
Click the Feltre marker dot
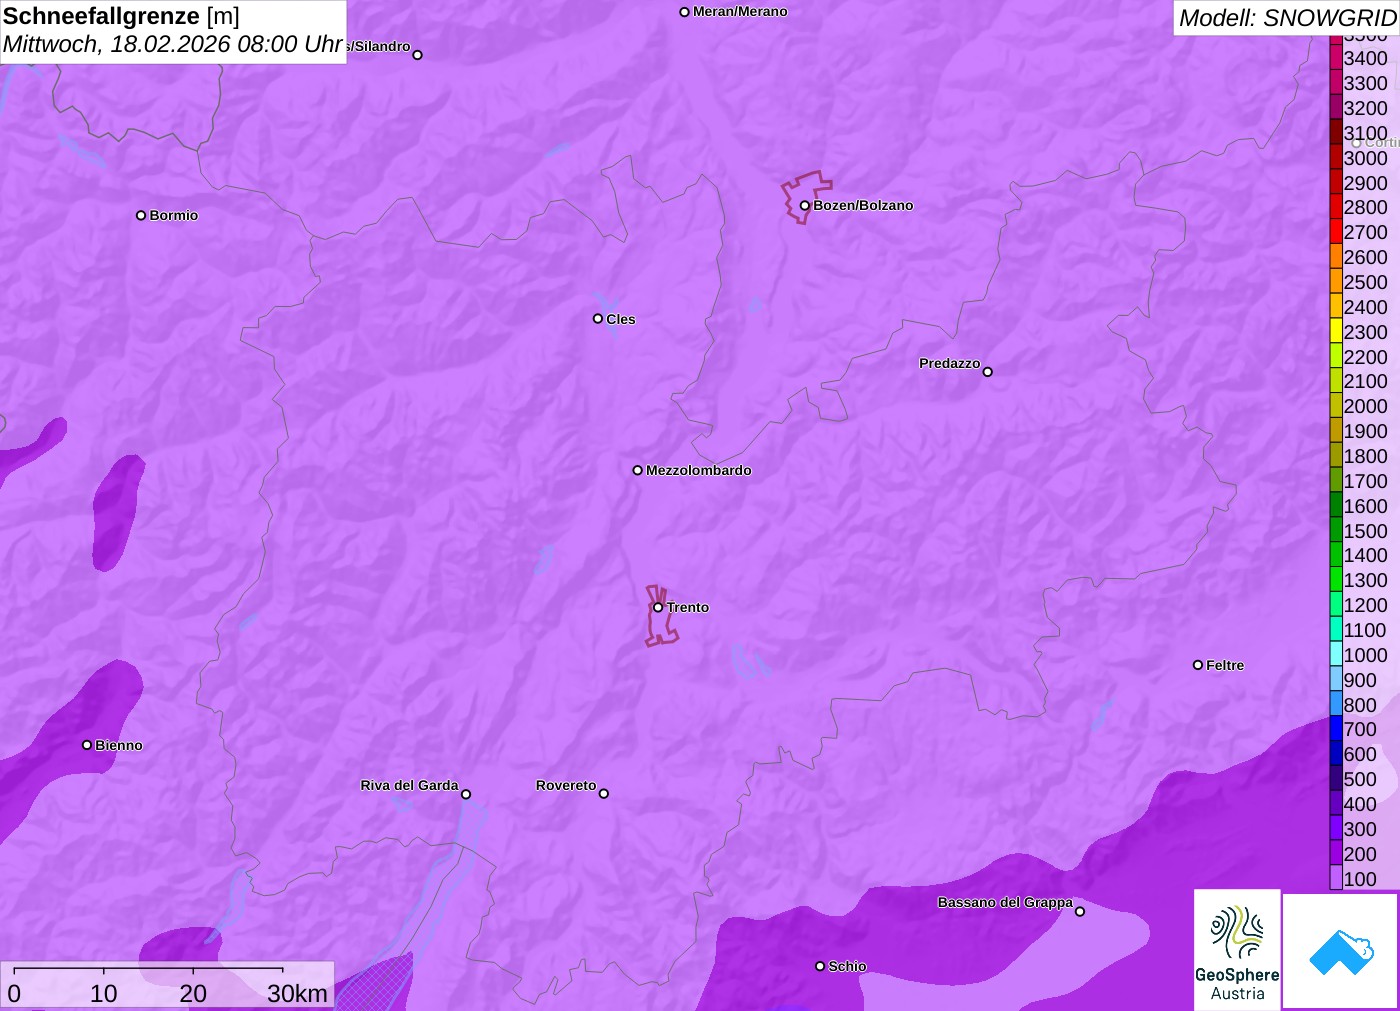coord(1198,665)
